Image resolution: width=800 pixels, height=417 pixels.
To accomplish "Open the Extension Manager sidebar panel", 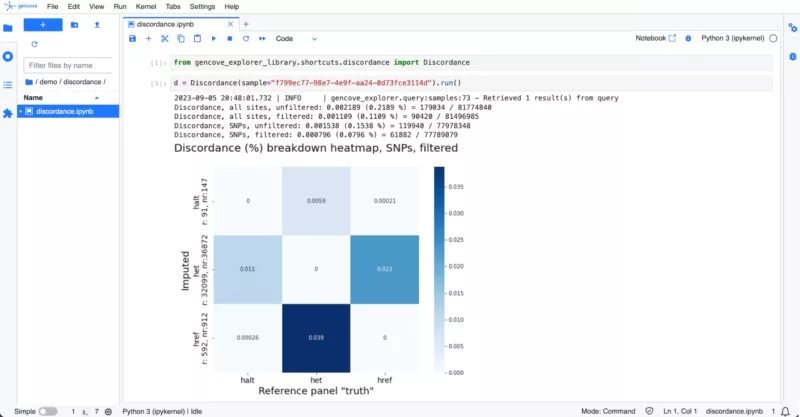I will click(8, 113).
